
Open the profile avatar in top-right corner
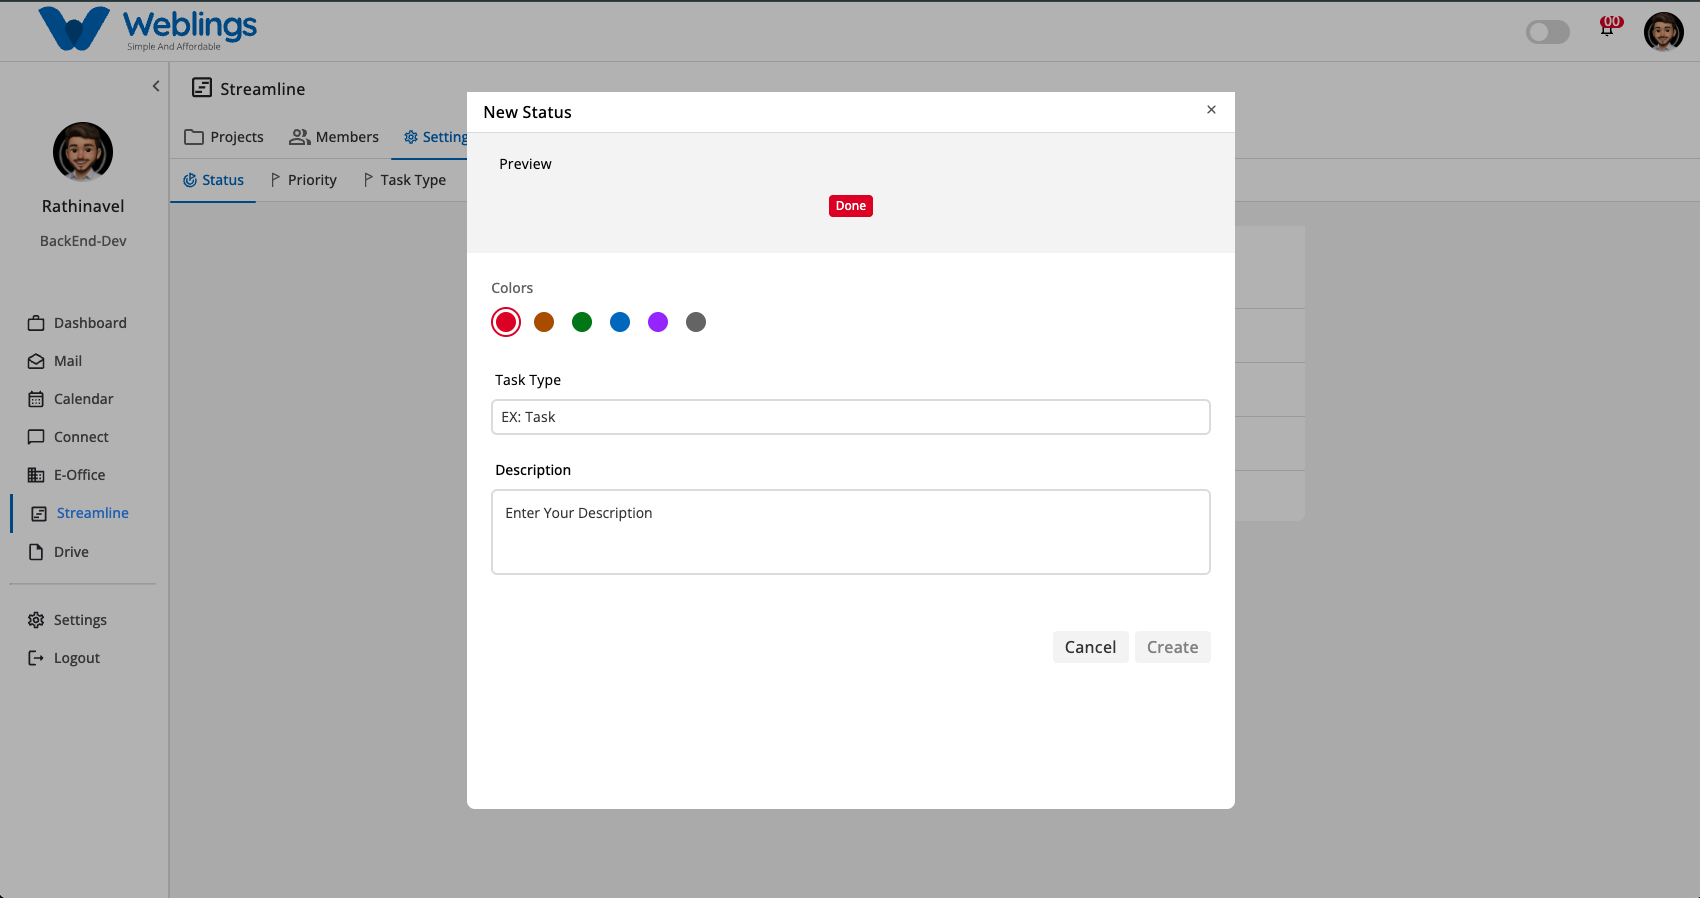pyautogui.click(x=1664, y=32)
